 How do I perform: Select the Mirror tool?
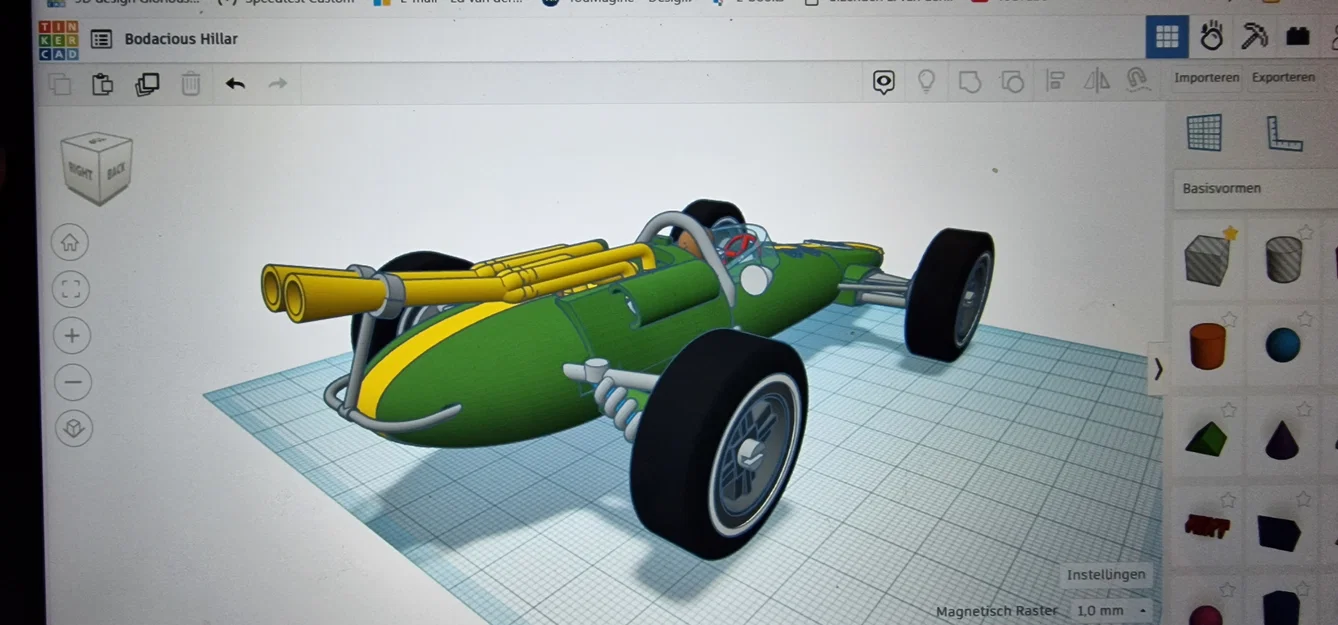[1097, 80]
